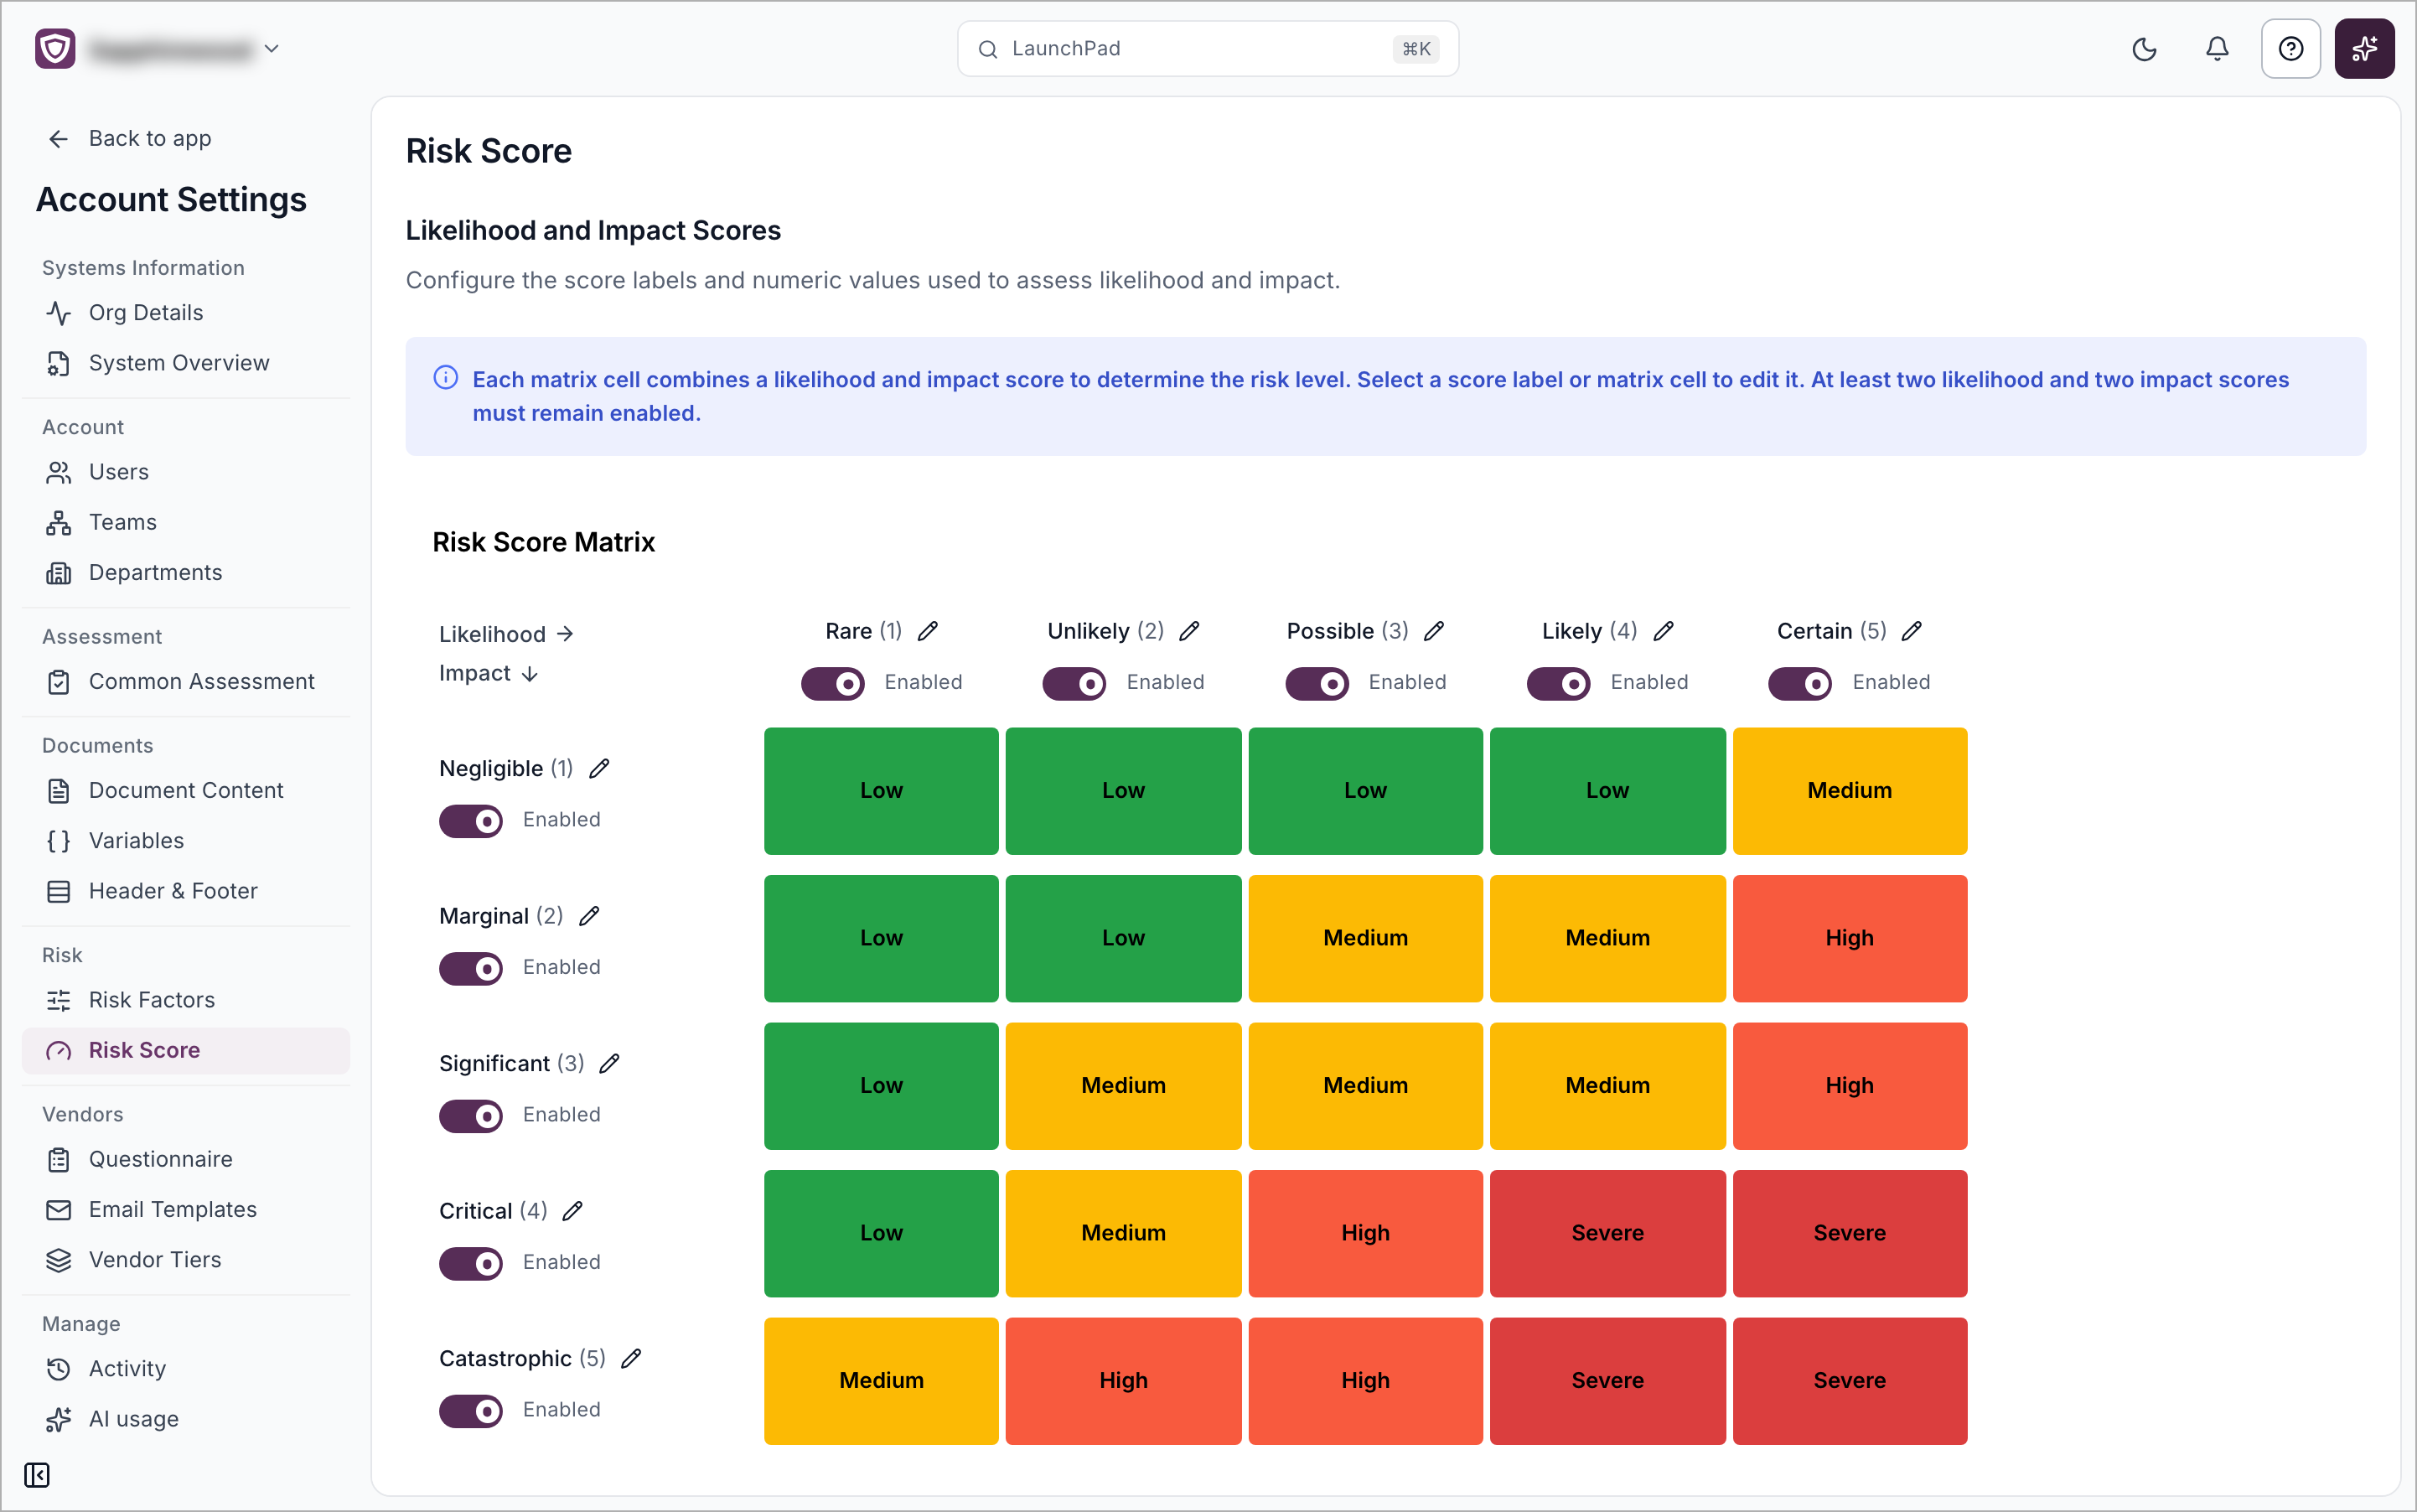Screen dimensions: 2417x1512
Task: Open AI usage page
Action: pos(186,1419)
